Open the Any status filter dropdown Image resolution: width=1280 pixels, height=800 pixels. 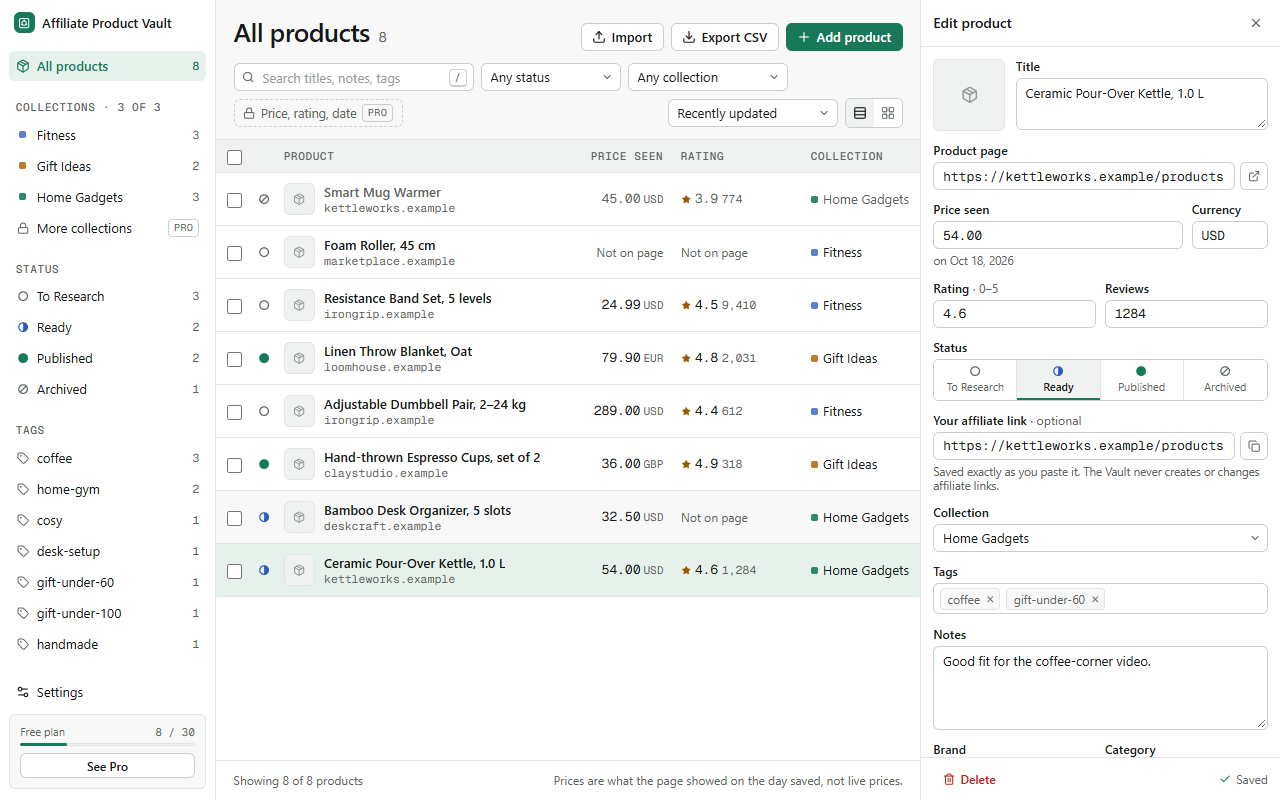pyautogui.click(x=551, y=77)
